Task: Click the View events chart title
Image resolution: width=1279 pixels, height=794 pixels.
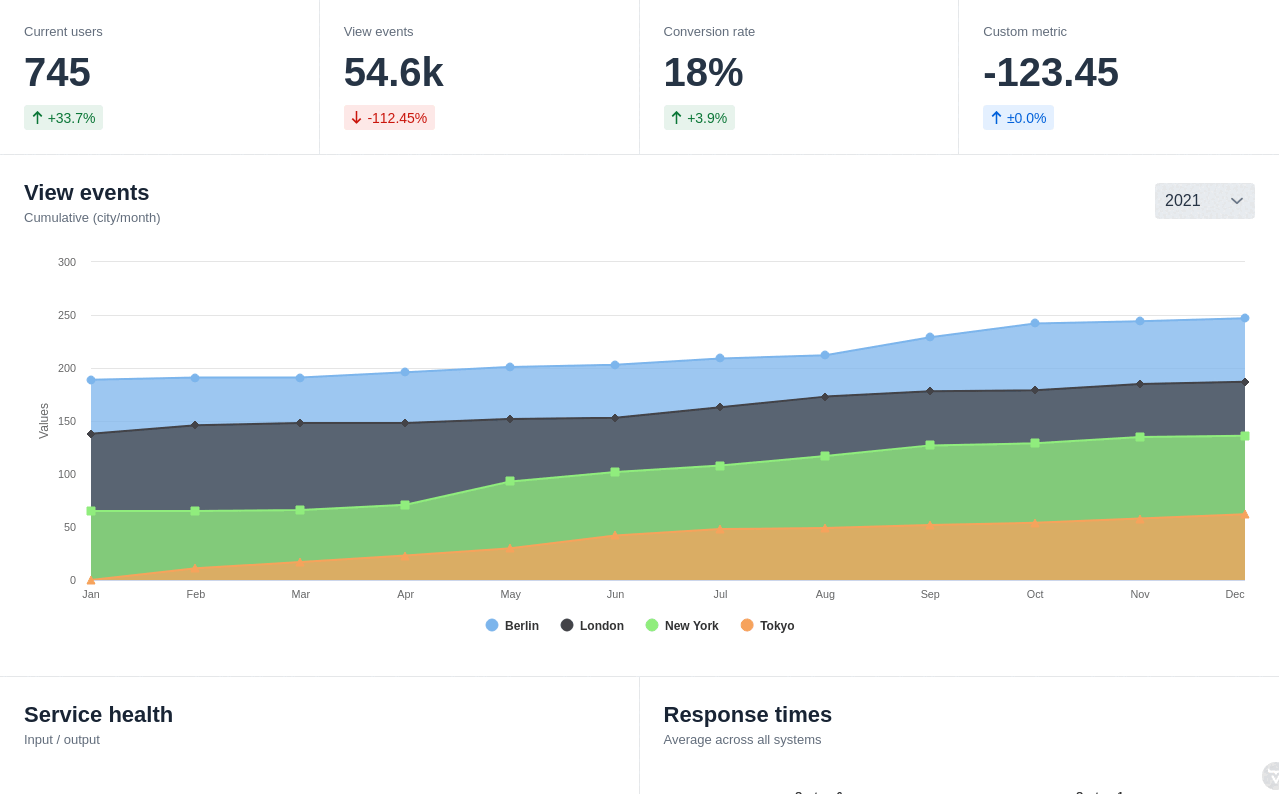Action: click(86, 193)
